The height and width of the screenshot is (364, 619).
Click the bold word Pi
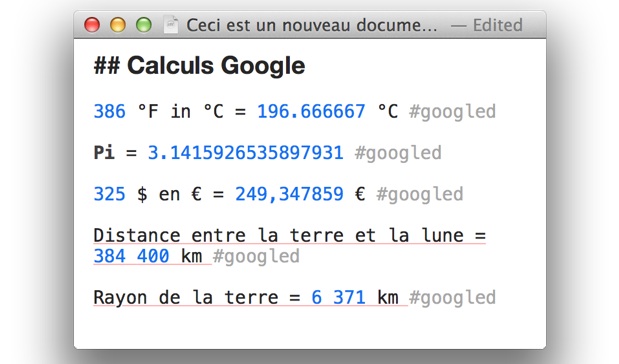[104, 152]
